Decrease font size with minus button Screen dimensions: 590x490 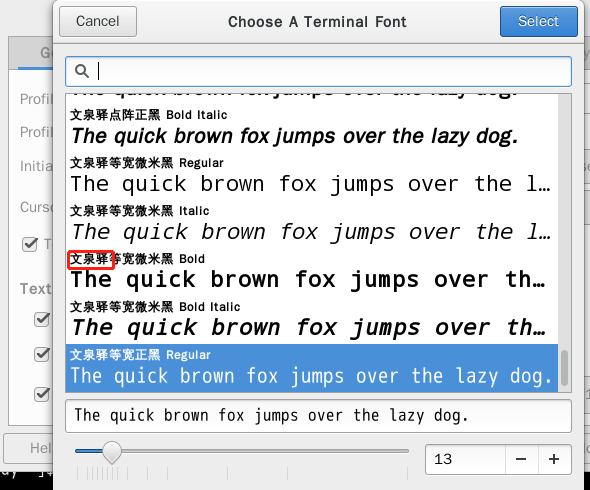(521, 459)
